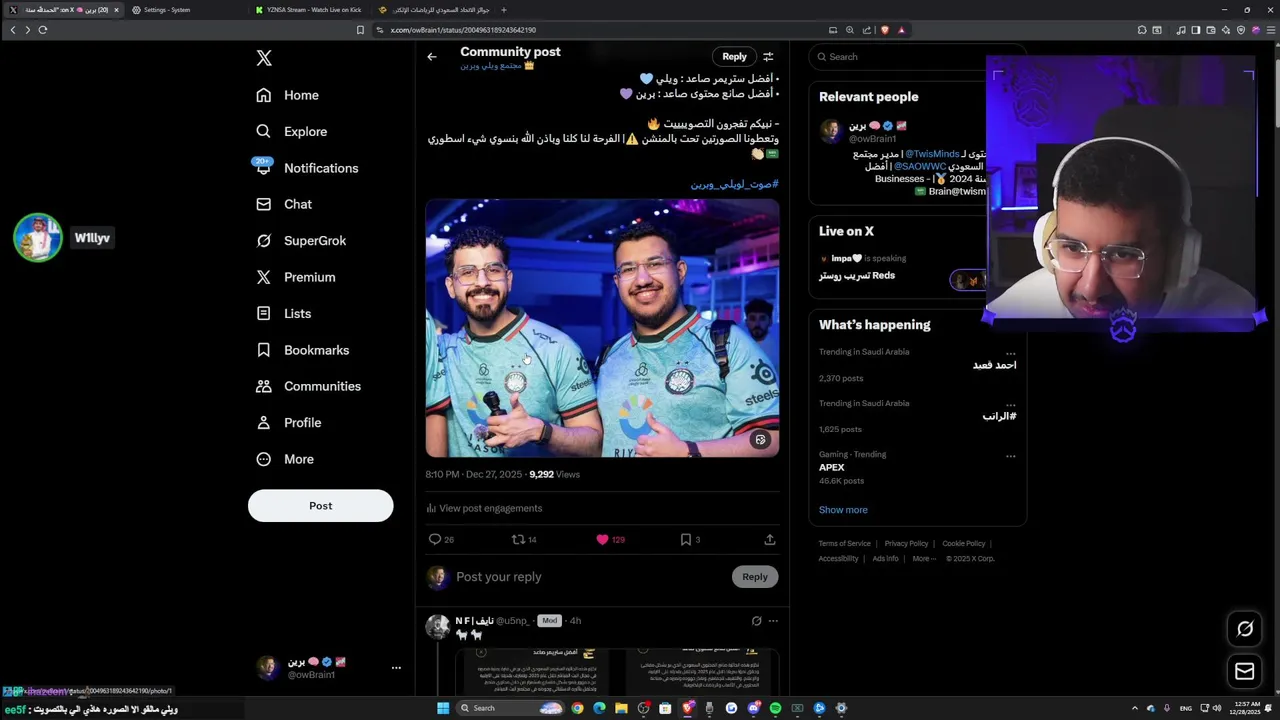Open the Terms of Service footer link
Image resolution: width=1280 pixels, height=720 pixels.
844,544
